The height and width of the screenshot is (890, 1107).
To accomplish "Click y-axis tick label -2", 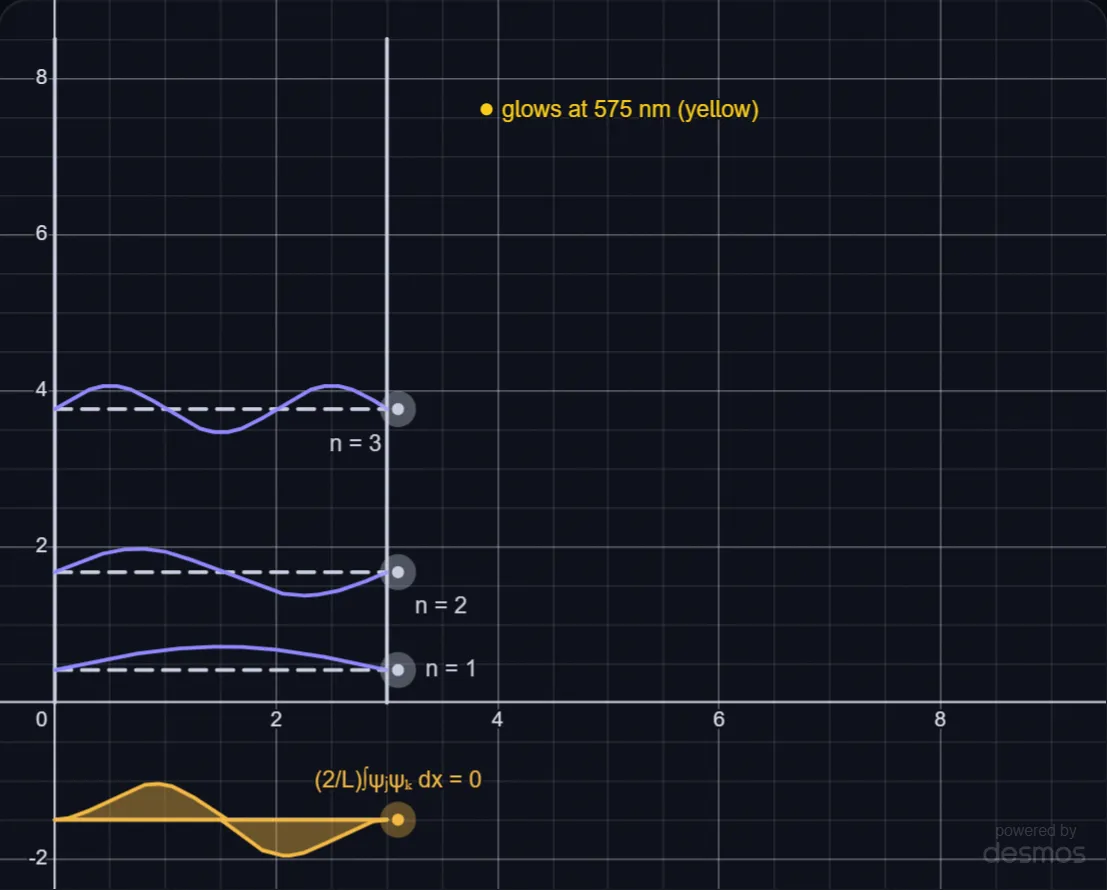I will tap(37, 858).
